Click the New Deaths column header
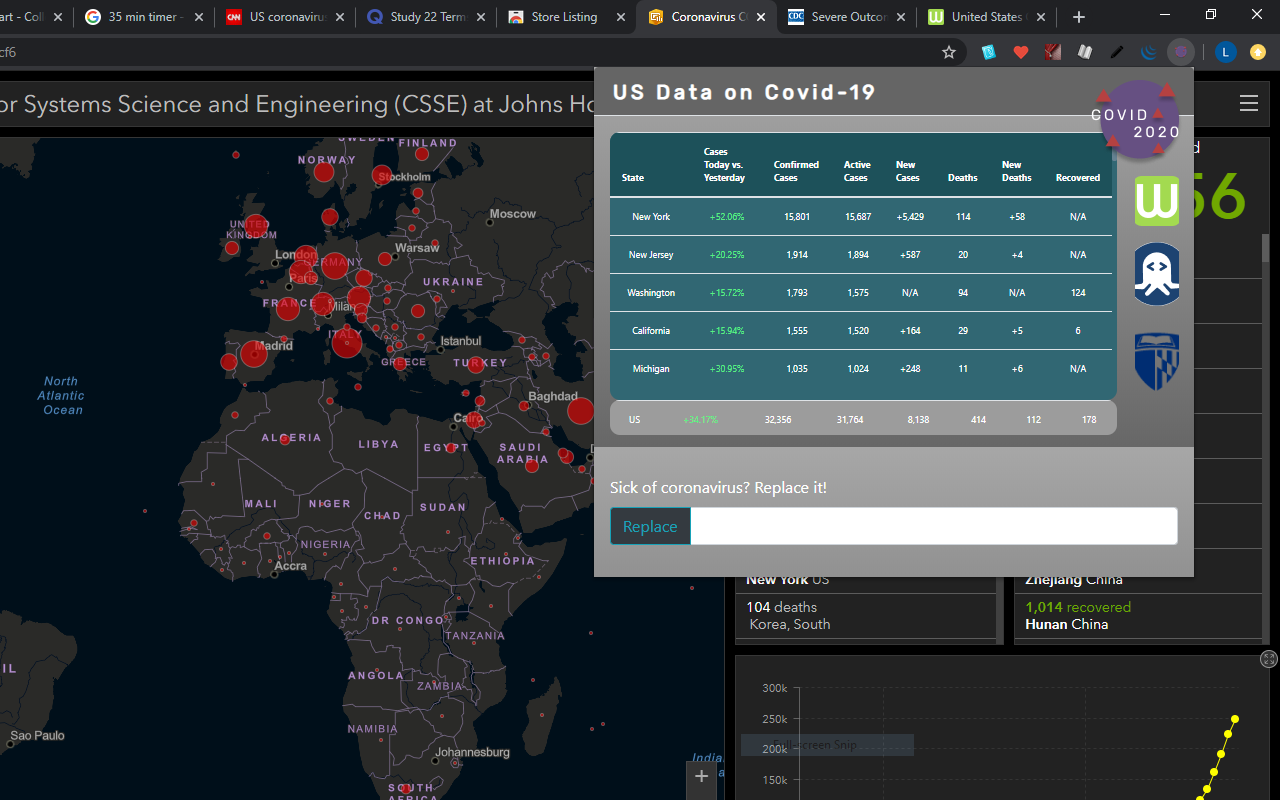 point(1016,171)
